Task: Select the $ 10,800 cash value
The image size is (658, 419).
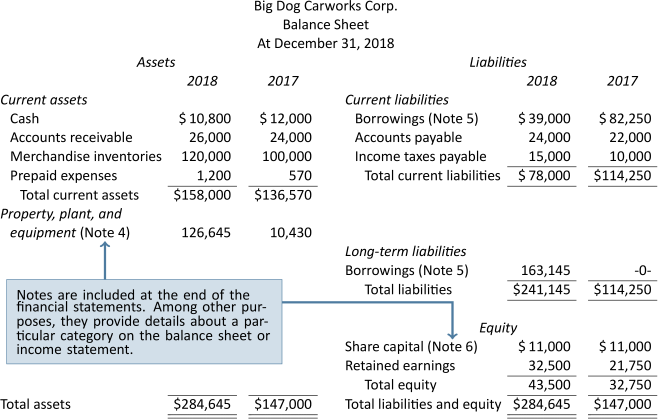Action: 205,119
